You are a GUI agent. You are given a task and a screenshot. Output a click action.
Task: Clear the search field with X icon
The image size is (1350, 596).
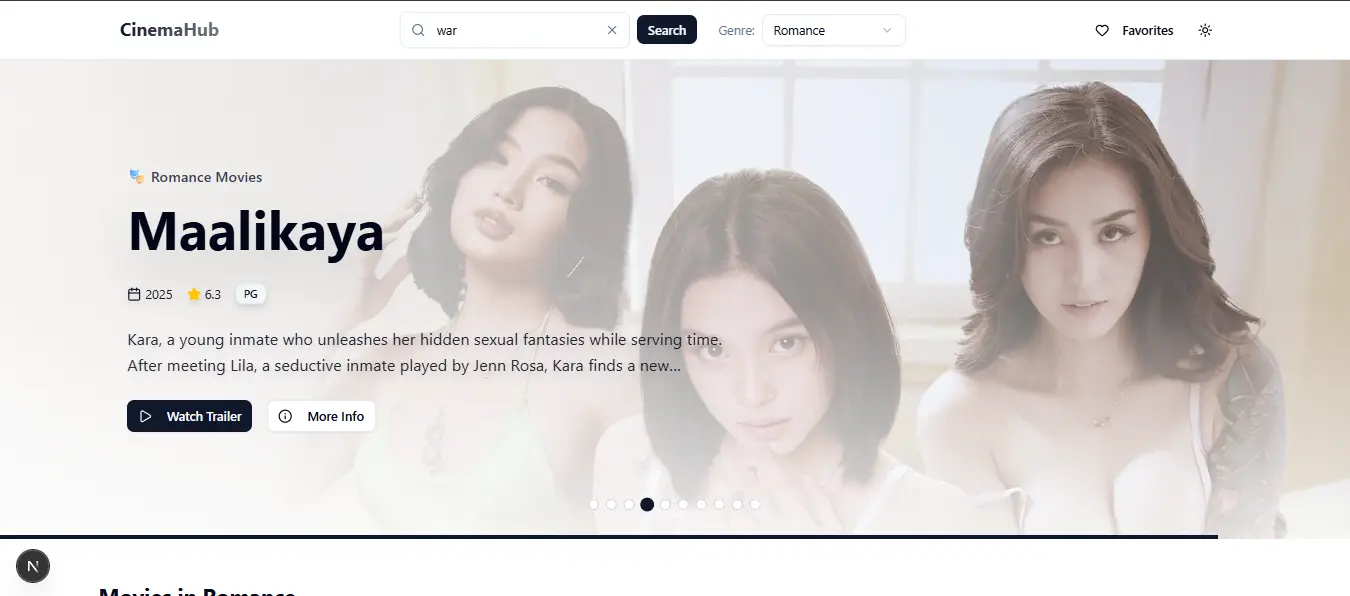click(x=612, y=31)
